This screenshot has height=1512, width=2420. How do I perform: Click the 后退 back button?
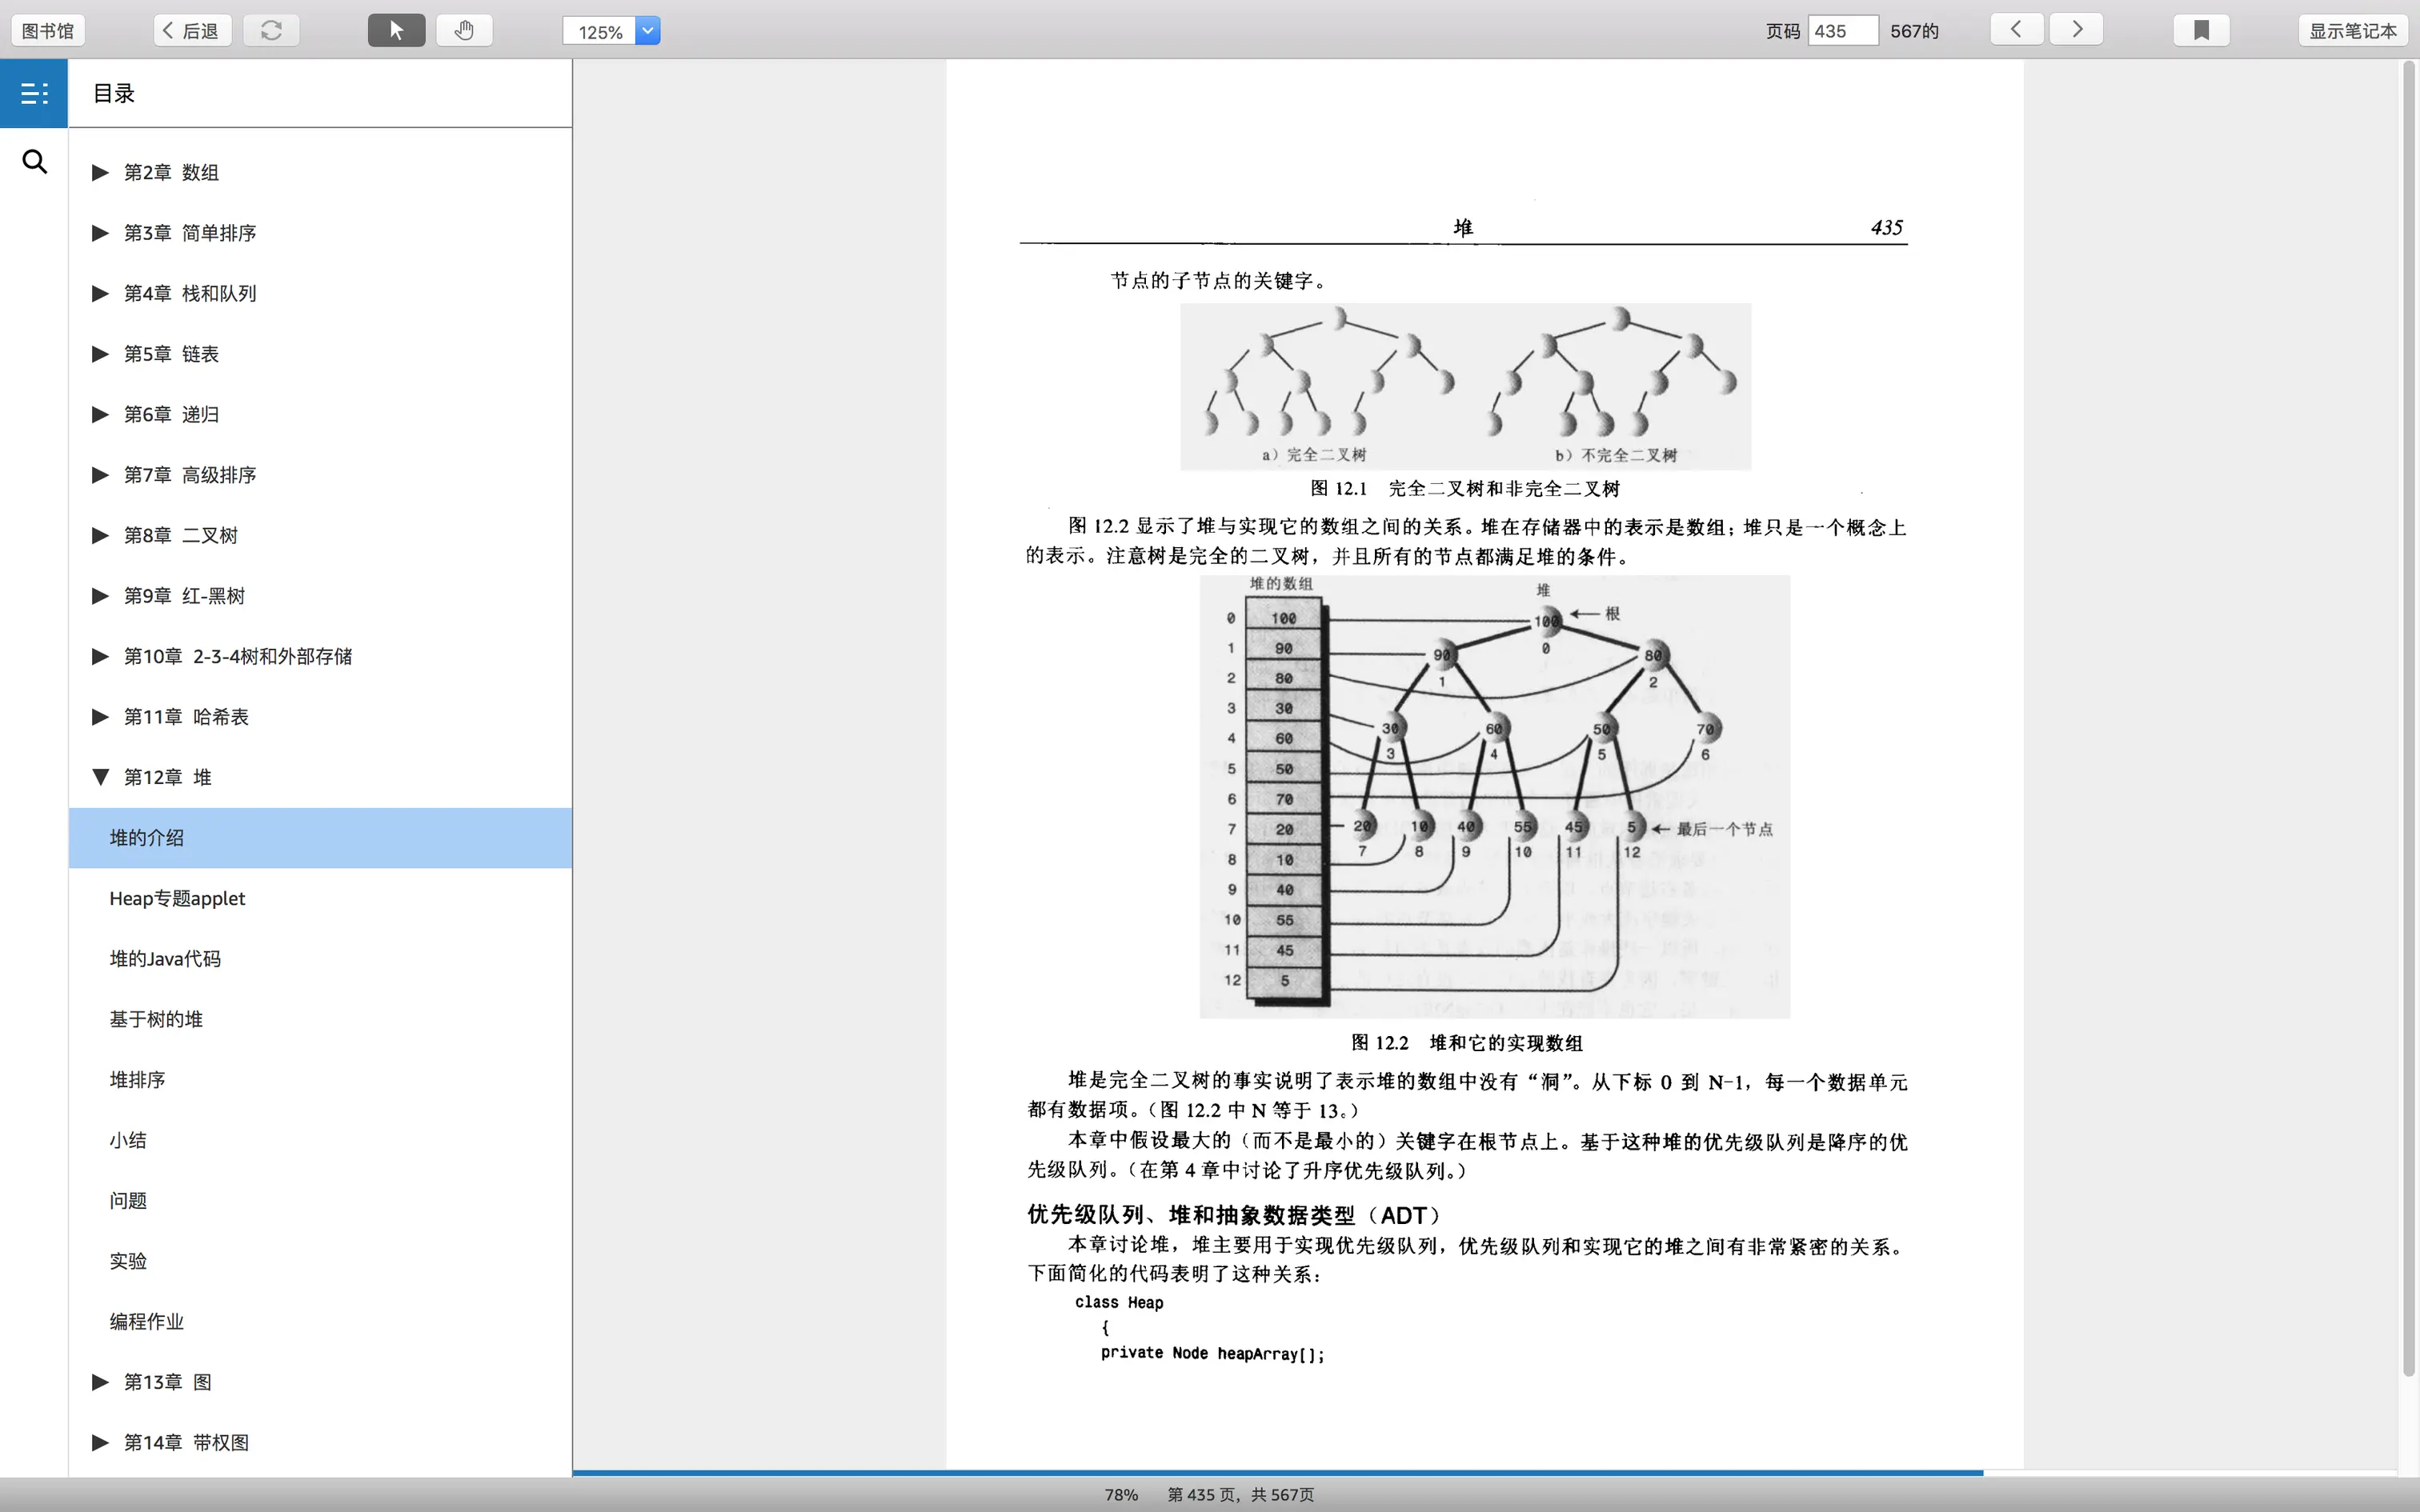[192, 30]
